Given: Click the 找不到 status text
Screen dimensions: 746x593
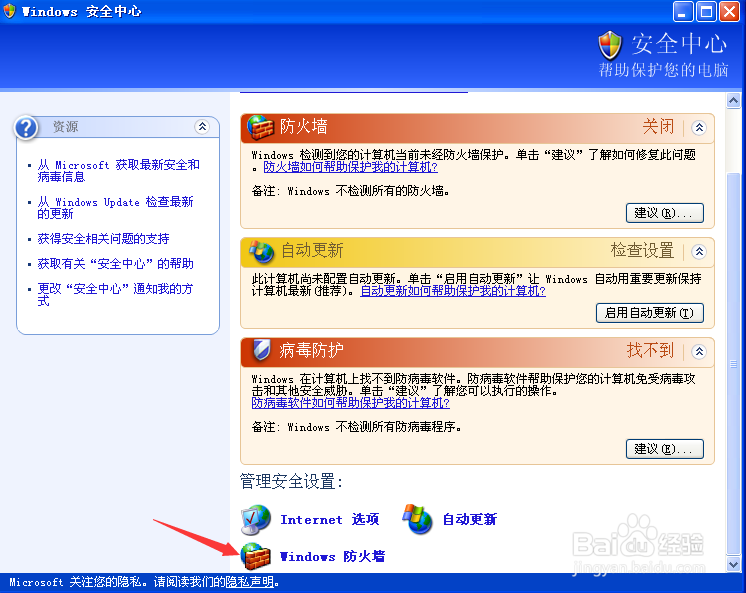Looking at the screenshot, I should tap(650, 350).
